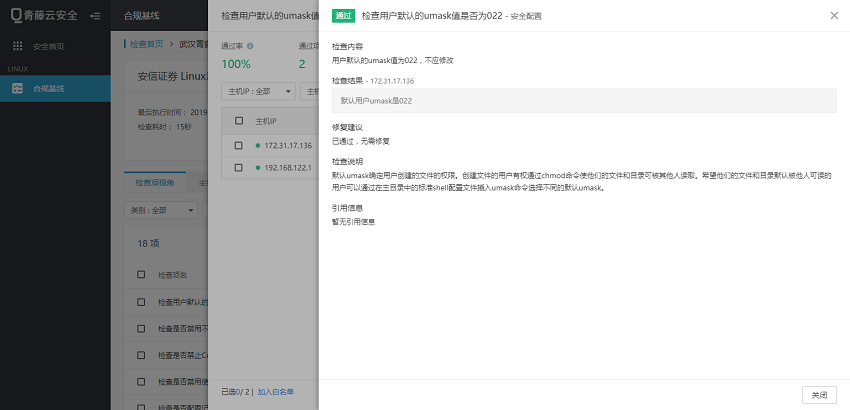Viewport: 850px width, 410px height.
Task: Click the 加入白名单 link
Action: tap(275, 392)
